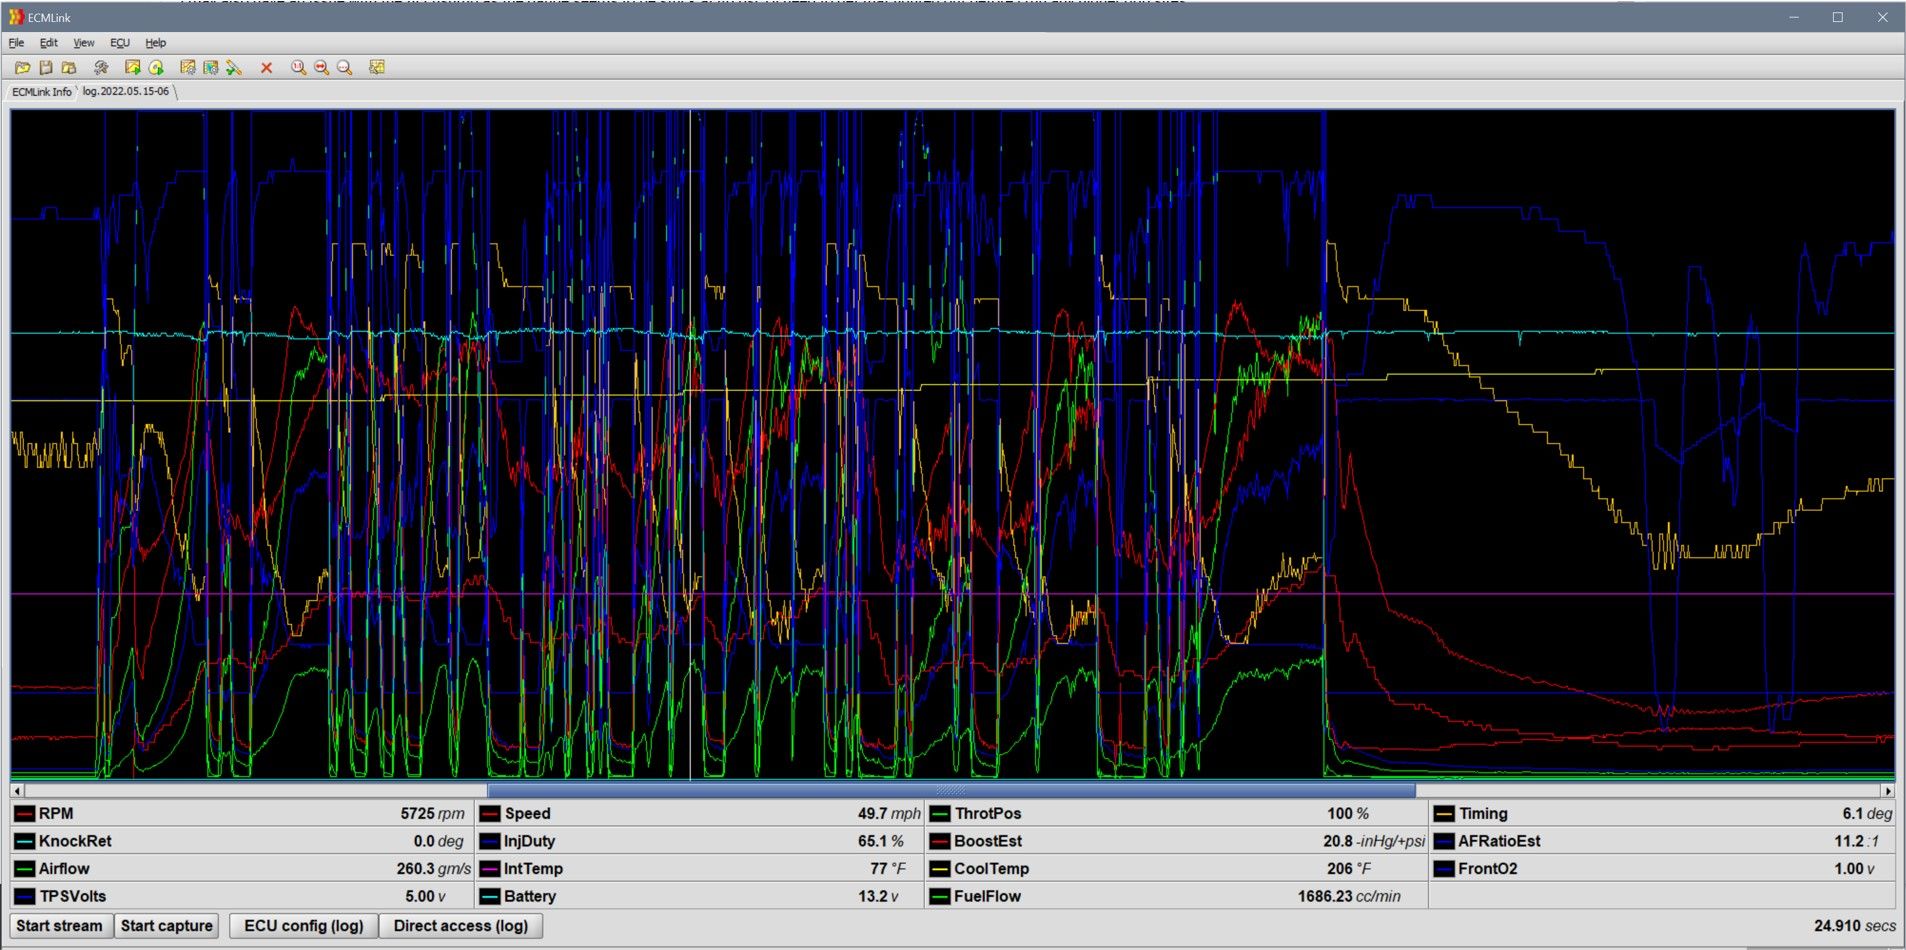This screenshot has height=950, width=1906.
Task: Click the 260.3 gm/s value
Action: [433, 869]
